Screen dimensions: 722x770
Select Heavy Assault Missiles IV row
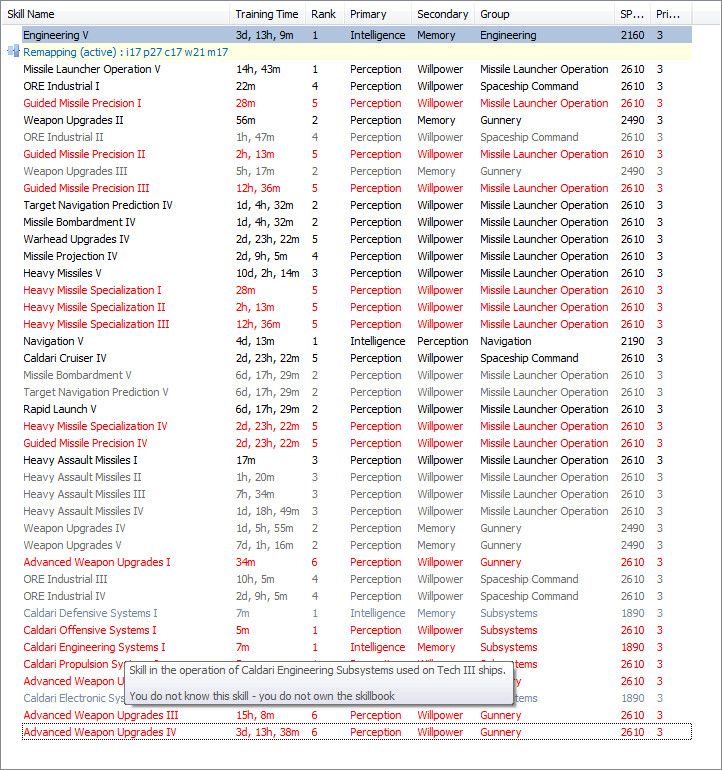(x=357, y=511)
